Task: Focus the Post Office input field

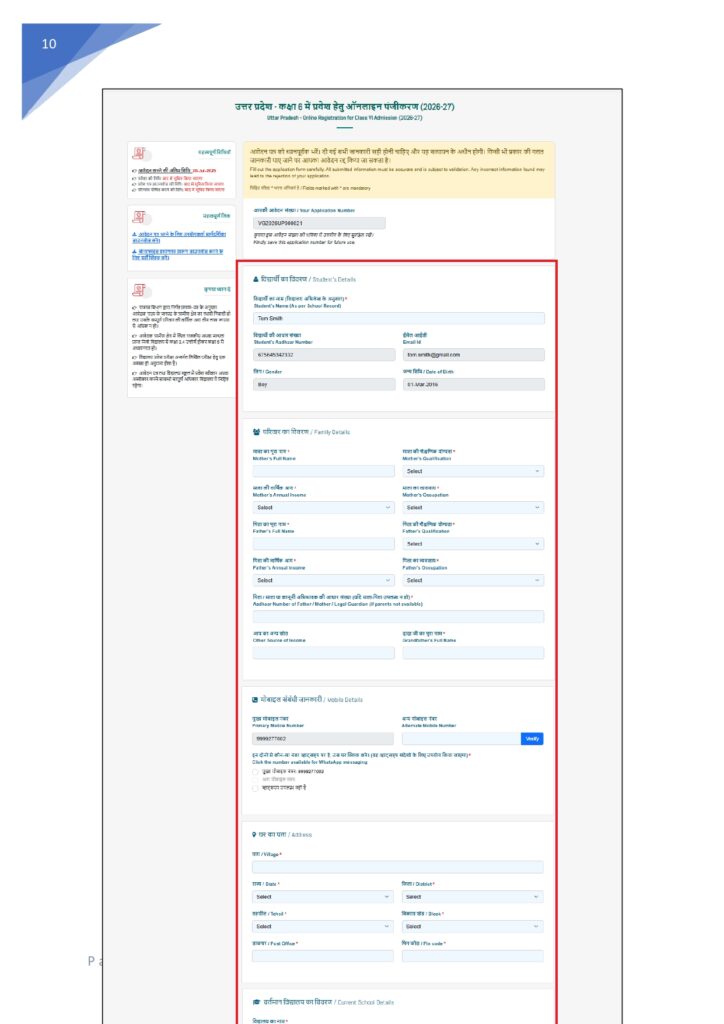Action: (323, 956)
